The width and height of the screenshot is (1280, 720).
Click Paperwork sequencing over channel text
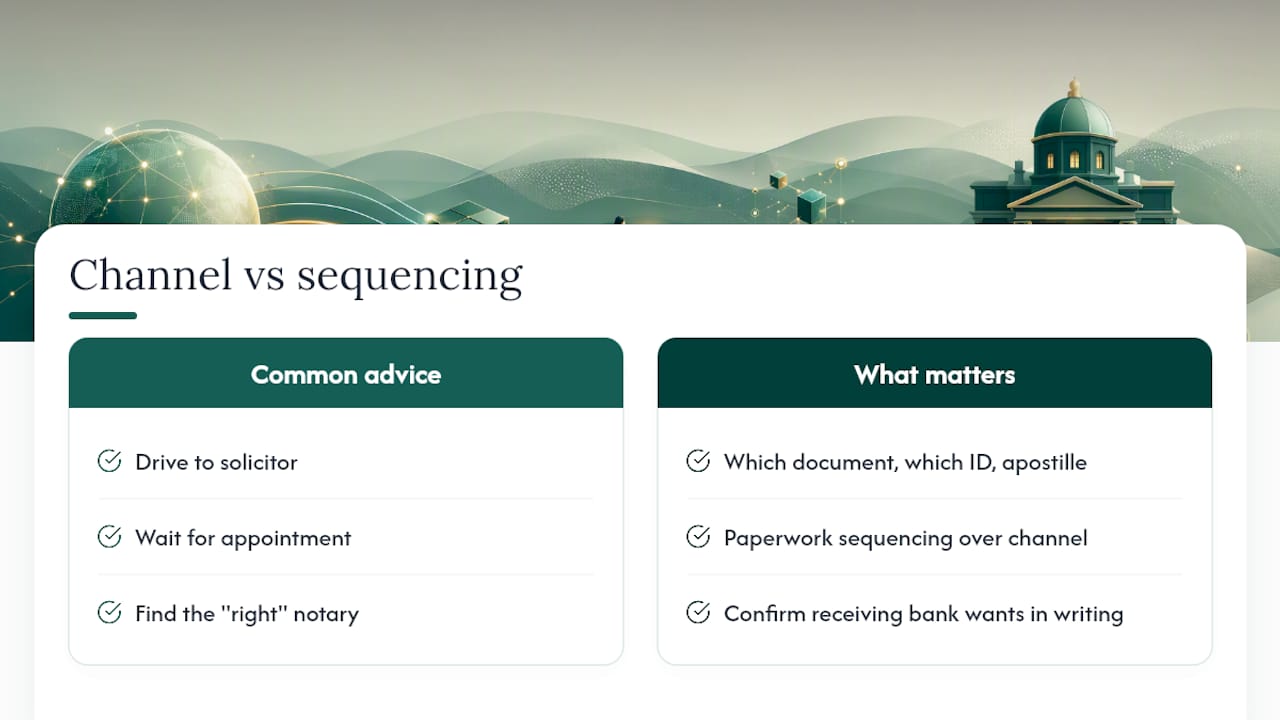[x=906, y=538]
